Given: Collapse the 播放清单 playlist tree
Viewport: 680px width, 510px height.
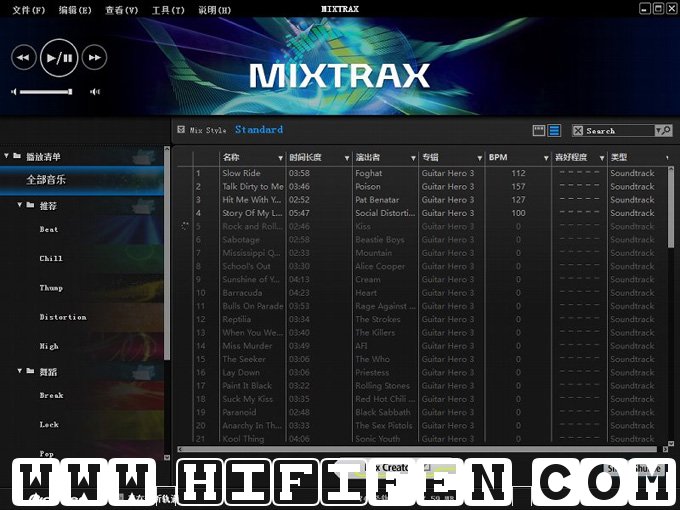Looking at the screenshot, I should tap(7, 156).
